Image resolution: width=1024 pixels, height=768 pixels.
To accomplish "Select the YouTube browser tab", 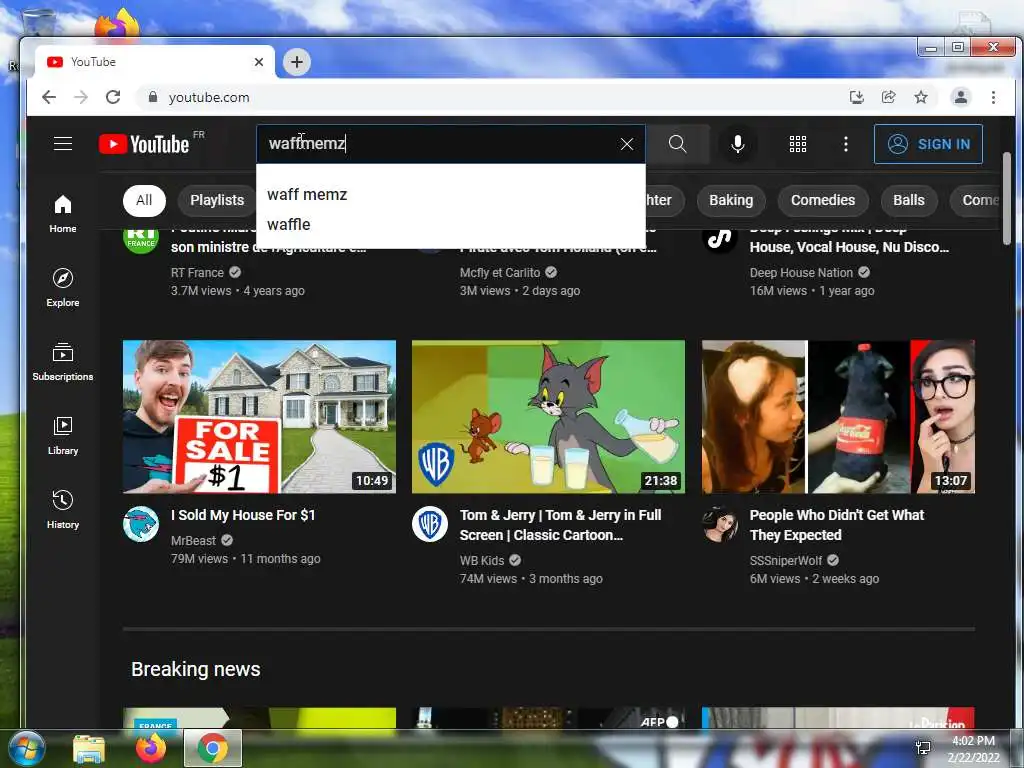I will pos(155,62).
